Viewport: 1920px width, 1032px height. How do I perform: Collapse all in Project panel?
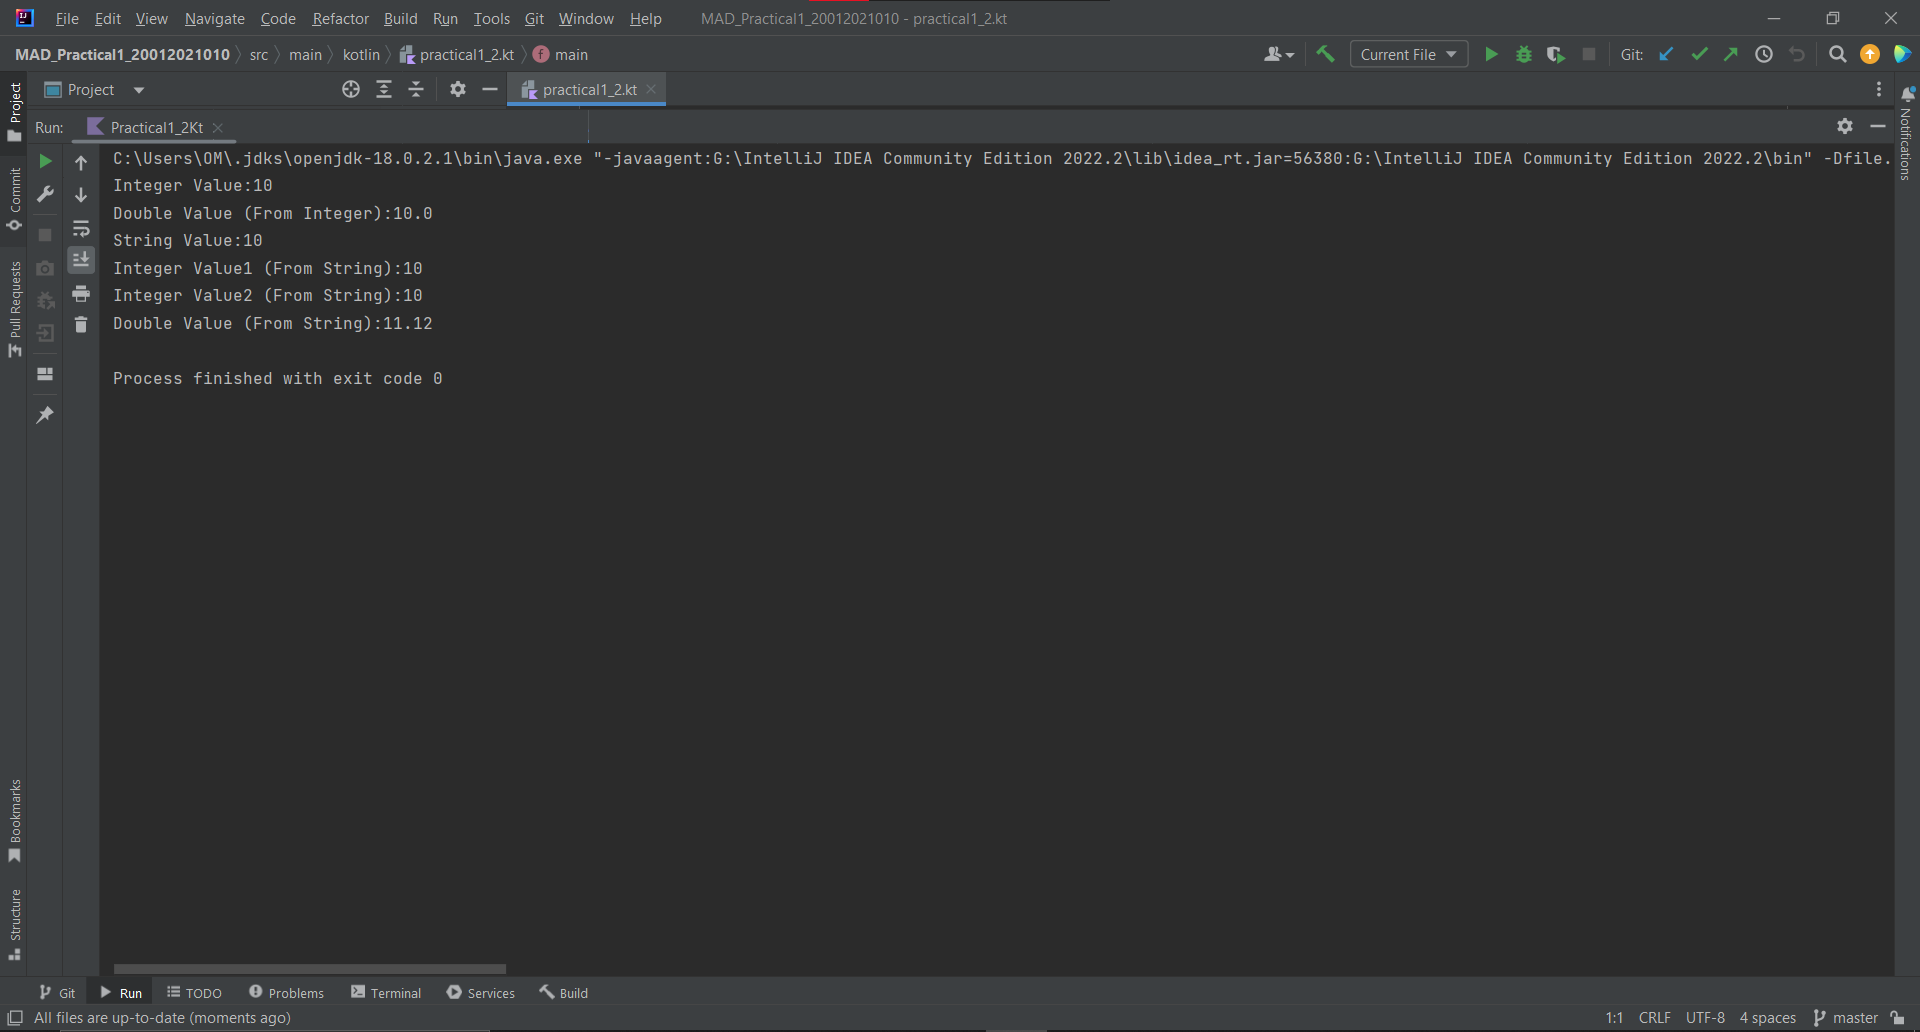[x=416, y=89]
